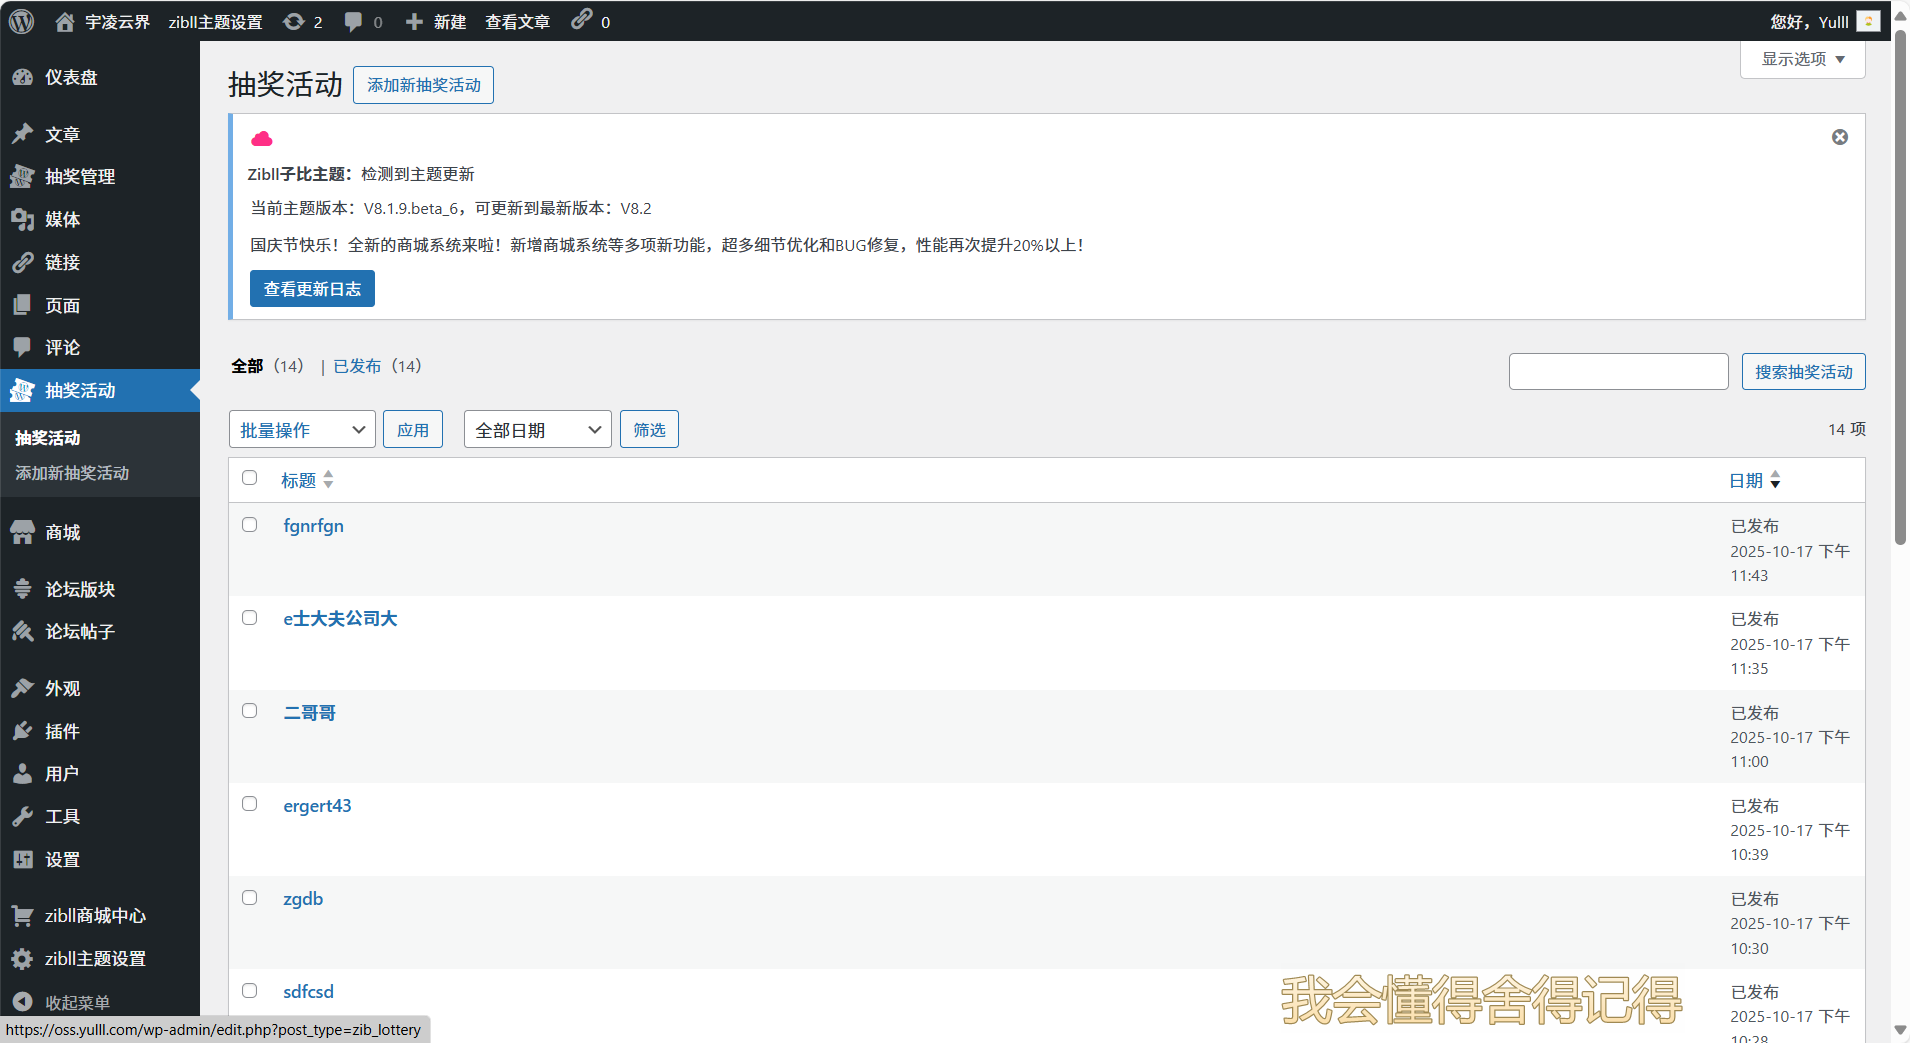Image resolution: width=1910 pixels, height=1043 pixels.
Task: Open the comments bubble in admin bar
Action: (x=353, y=21)
